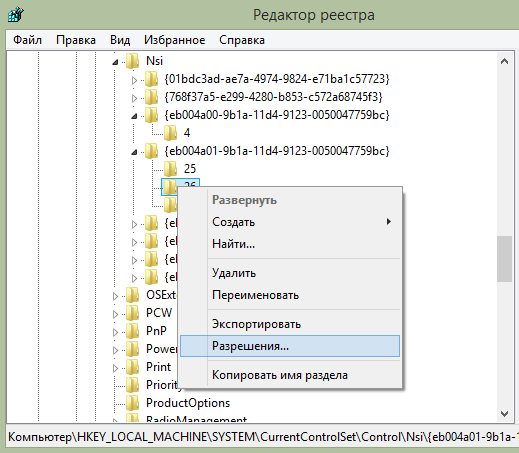Collapse the Nsi key
Viewport: 519px width, 453px height.
point(115,62)
